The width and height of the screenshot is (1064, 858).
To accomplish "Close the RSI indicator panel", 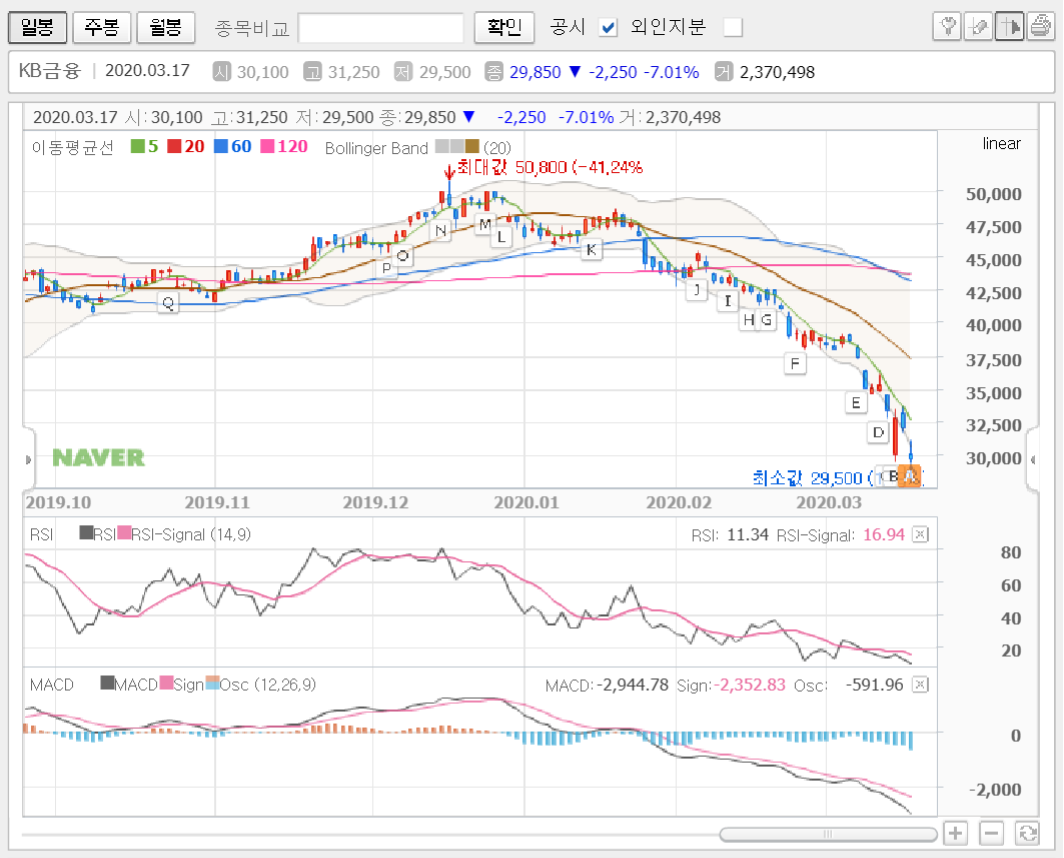I will (x=920, y=535).
